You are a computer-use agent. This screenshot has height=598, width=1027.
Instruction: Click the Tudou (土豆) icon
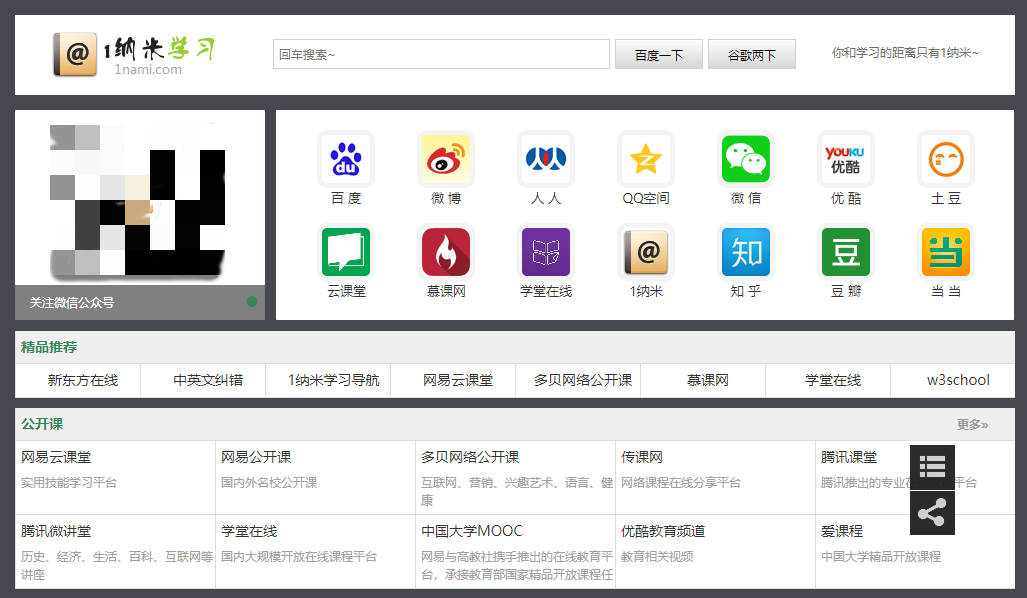point(946,159)
